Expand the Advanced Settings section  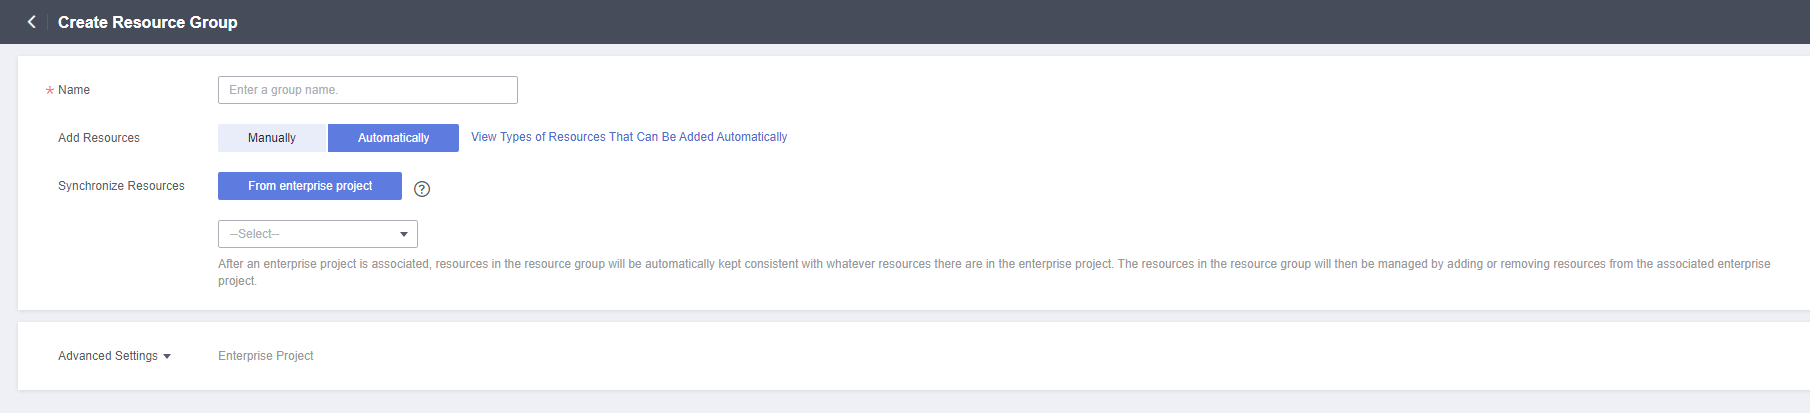click(x=114, y=356)
